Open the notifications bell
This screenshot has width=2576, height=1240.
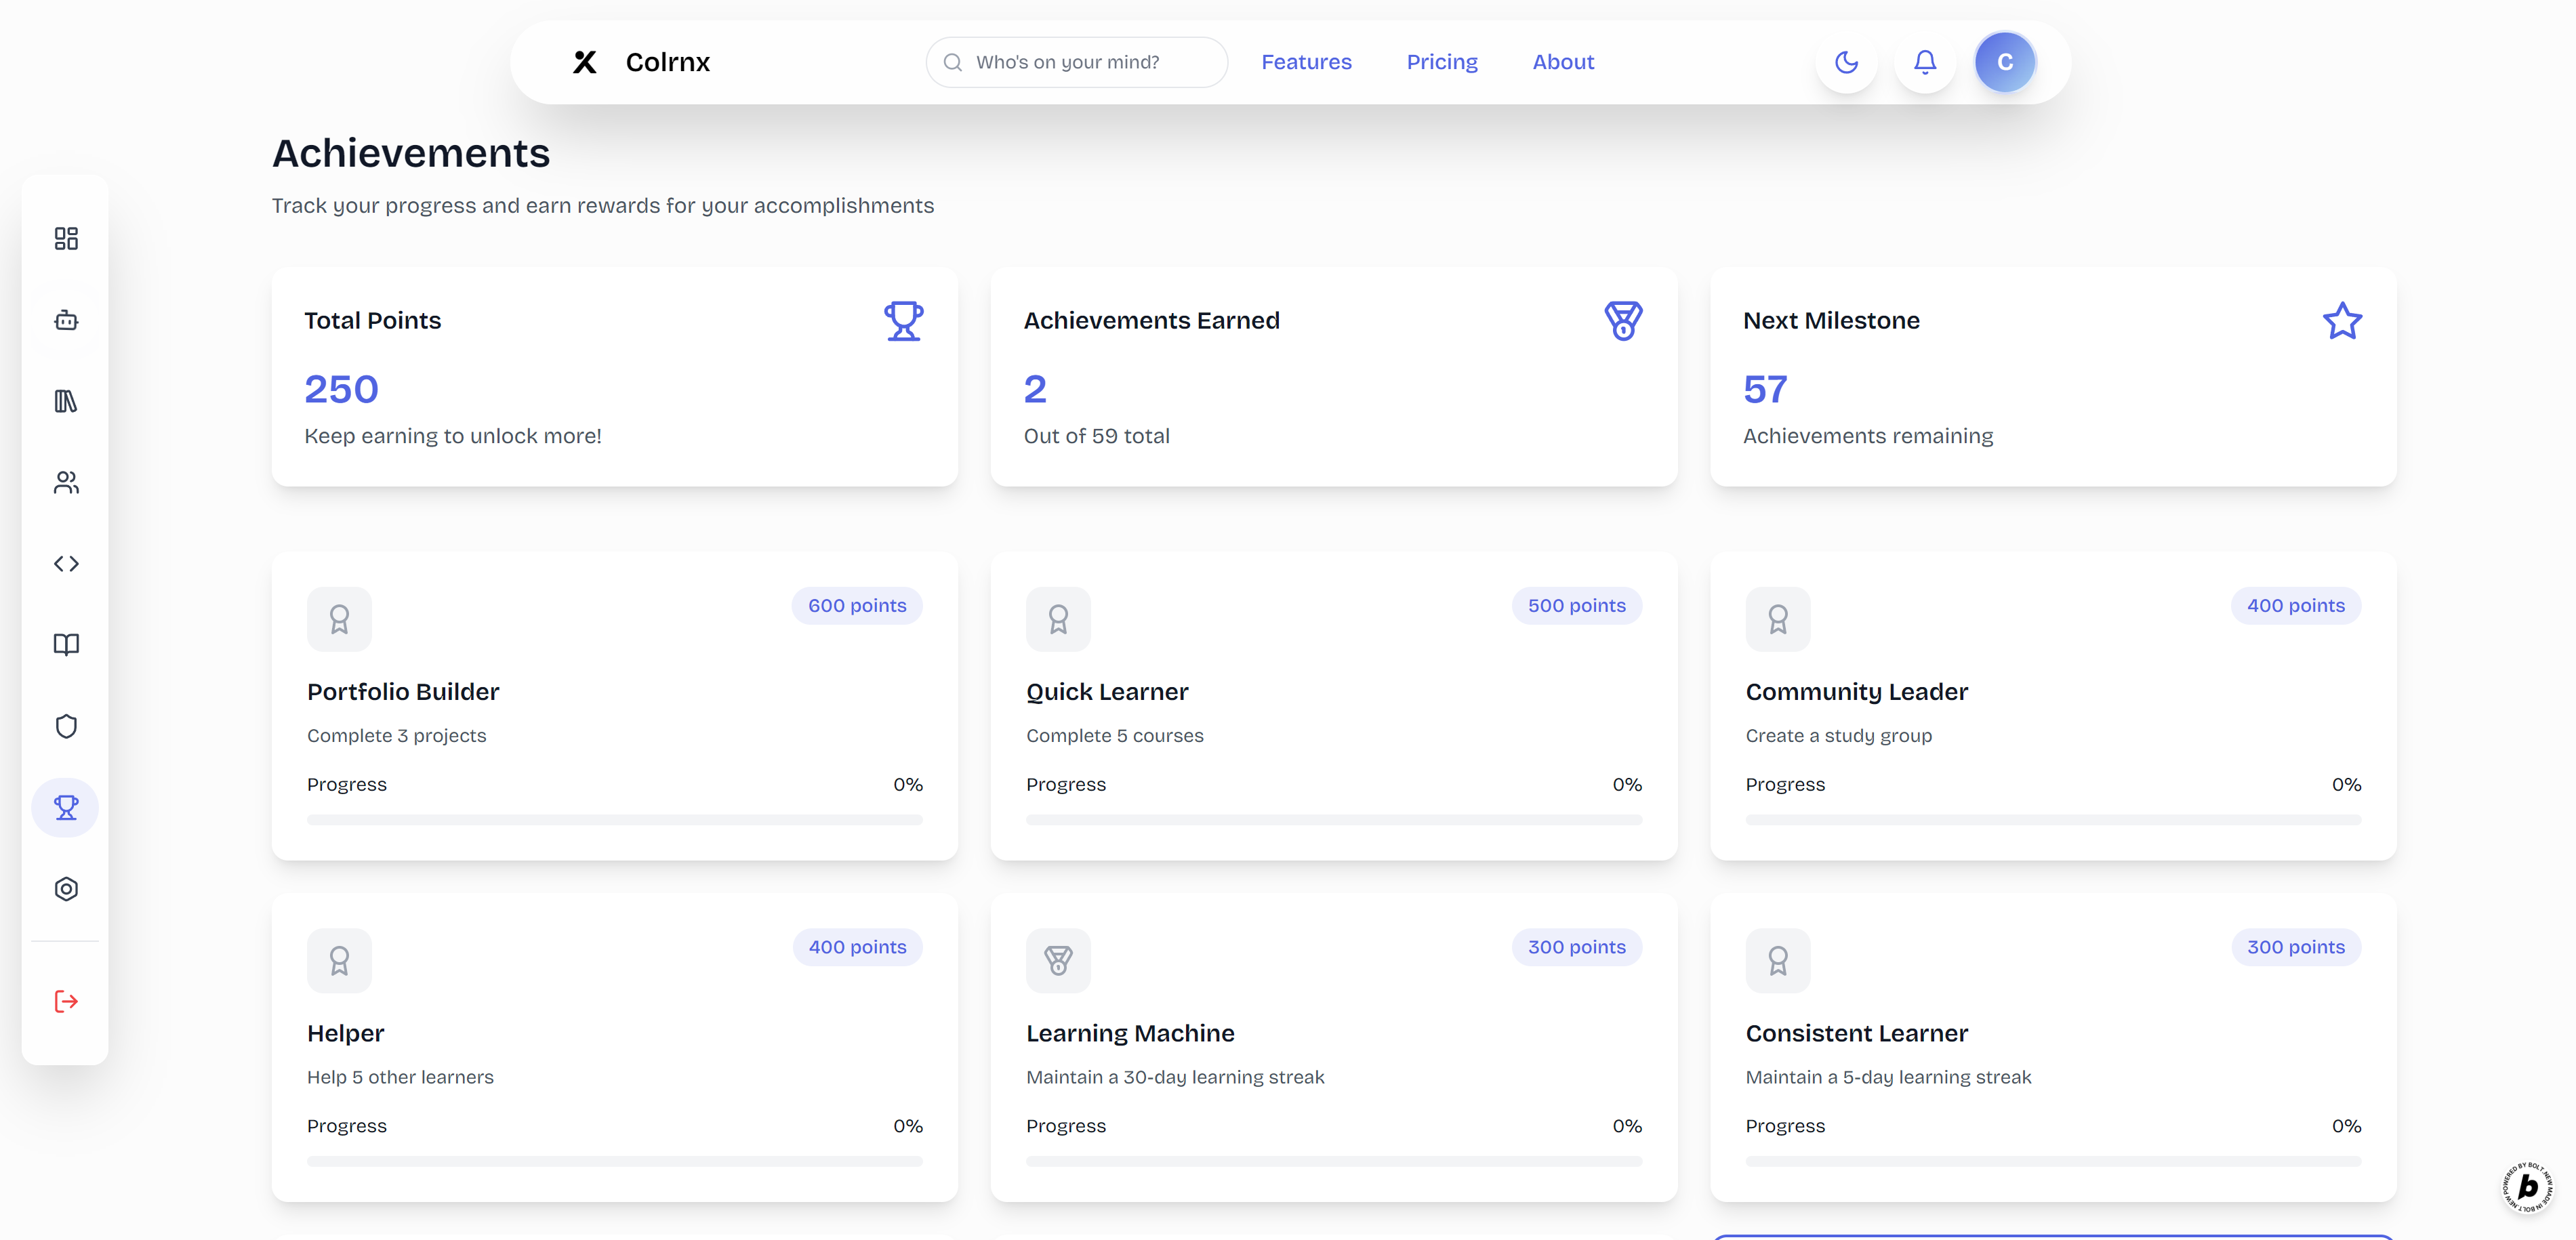coord(1925,62)
